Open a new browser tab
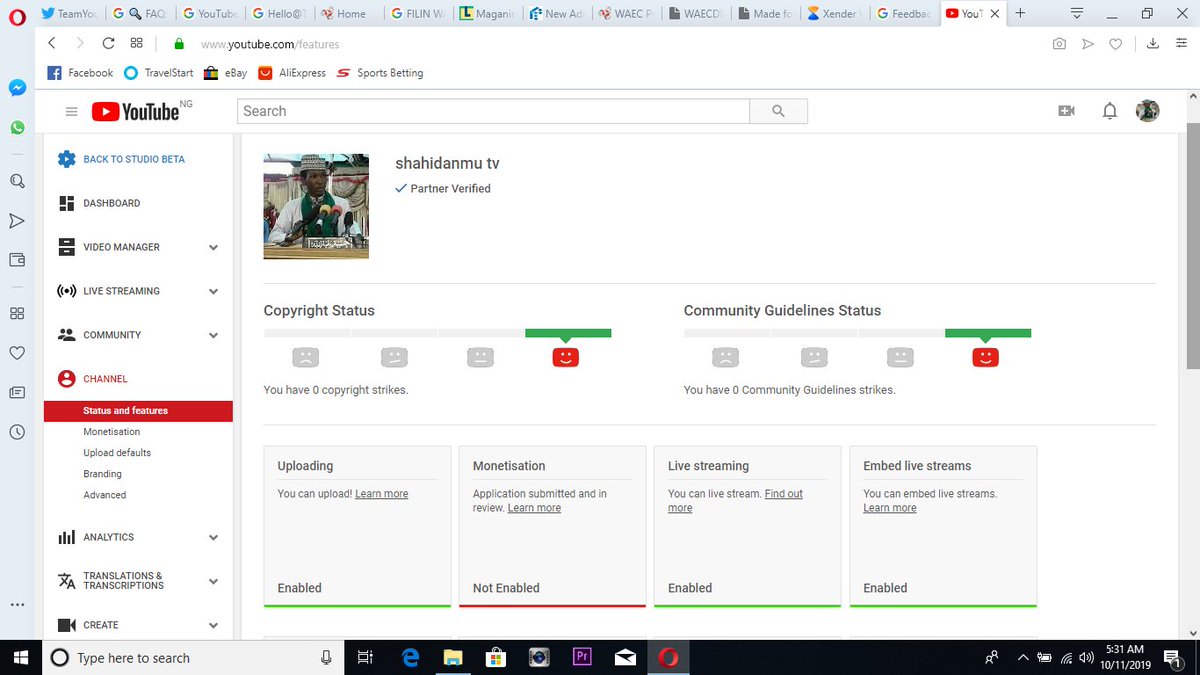Image resolution: width=1200 pixels, height=675 pixels. [x=1019, y=14]
